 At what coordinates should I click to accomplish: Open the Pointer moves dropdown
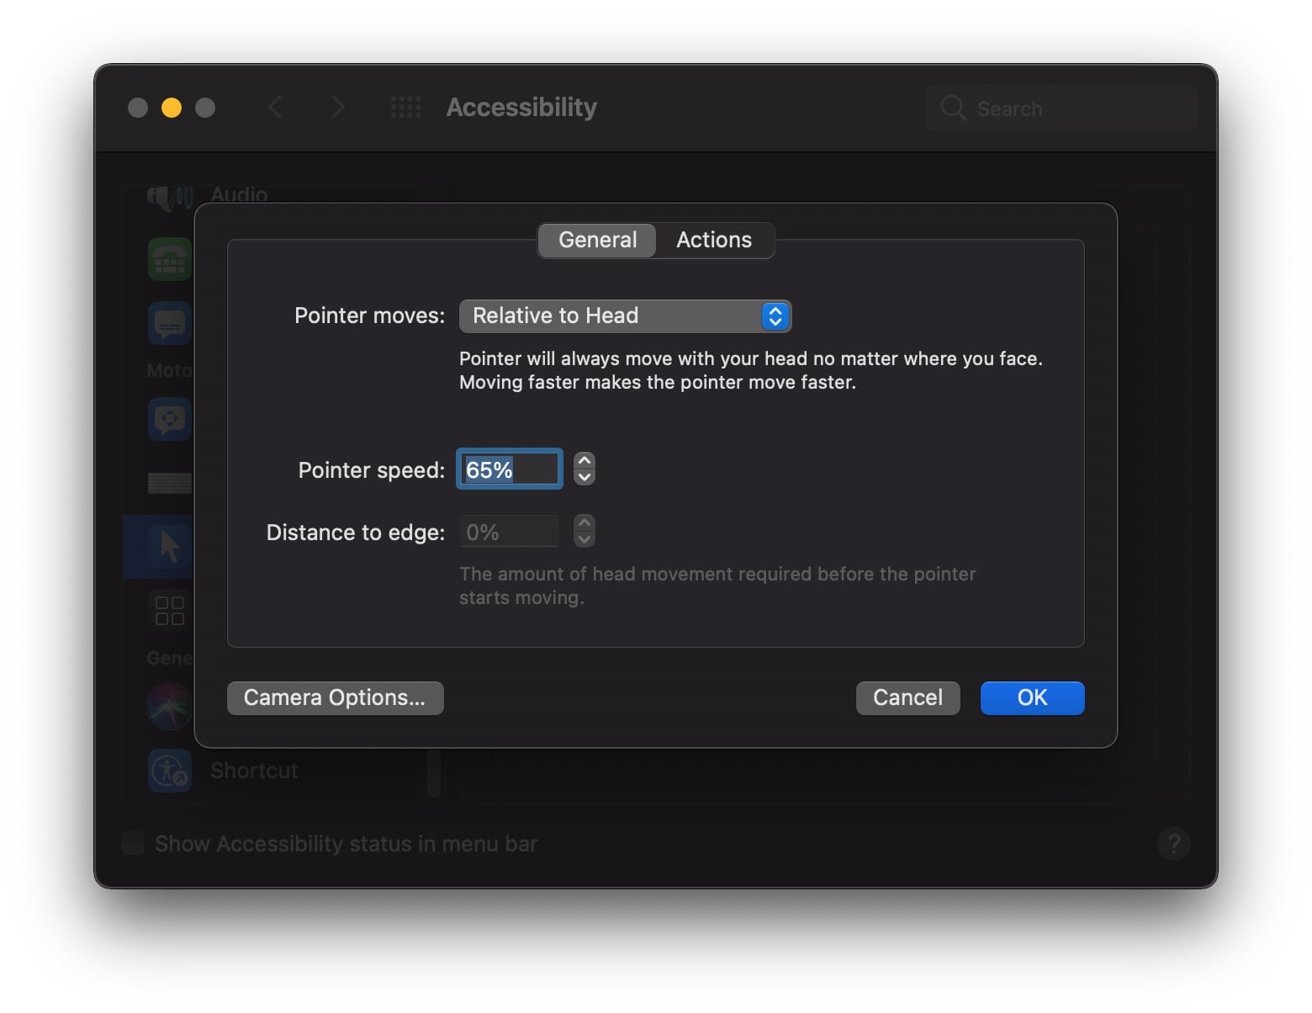click(x=625, y=316)
